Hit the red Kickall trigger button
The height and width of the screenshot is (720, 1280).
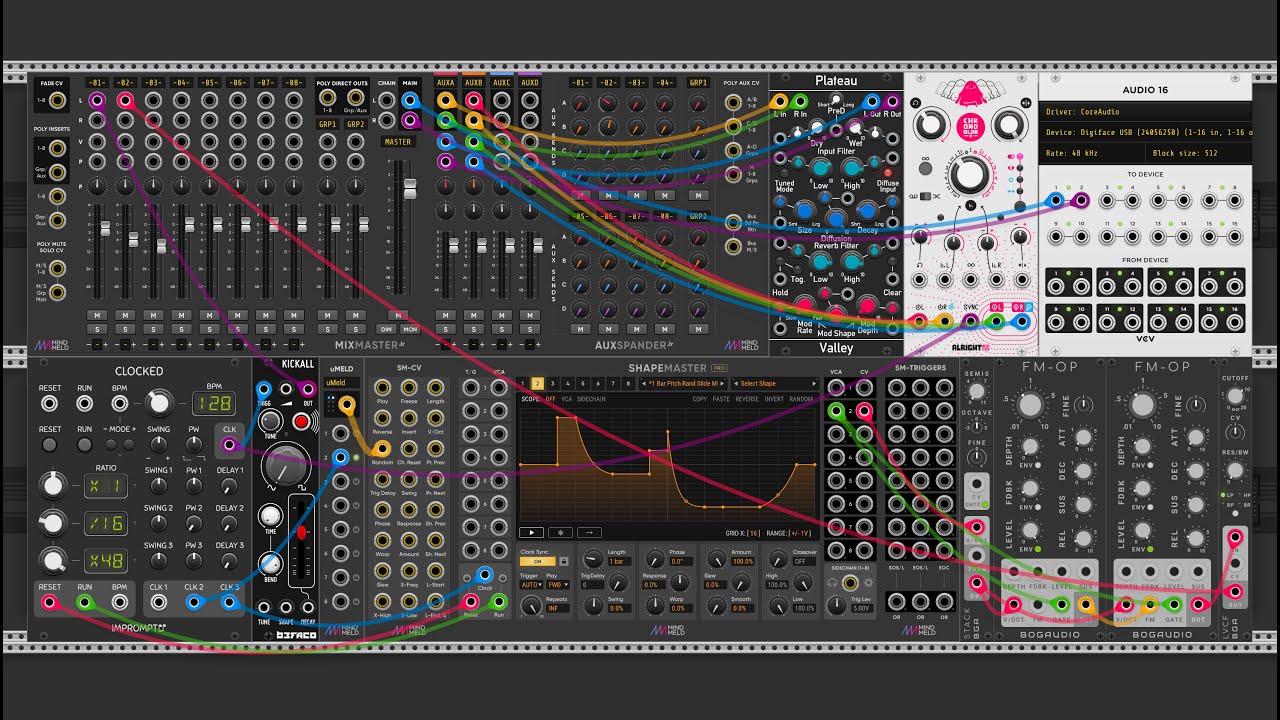301,423
